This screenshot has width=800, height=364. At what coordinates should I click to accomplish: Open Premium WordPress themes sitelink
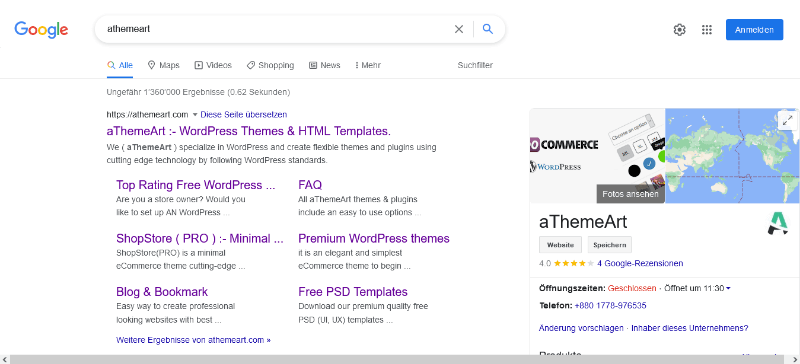click(x=373, y=238)
